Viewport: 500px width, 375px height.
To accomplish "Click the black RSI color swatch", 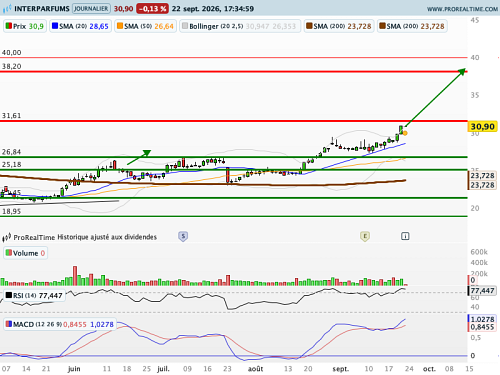I will [x=9, y=295].
